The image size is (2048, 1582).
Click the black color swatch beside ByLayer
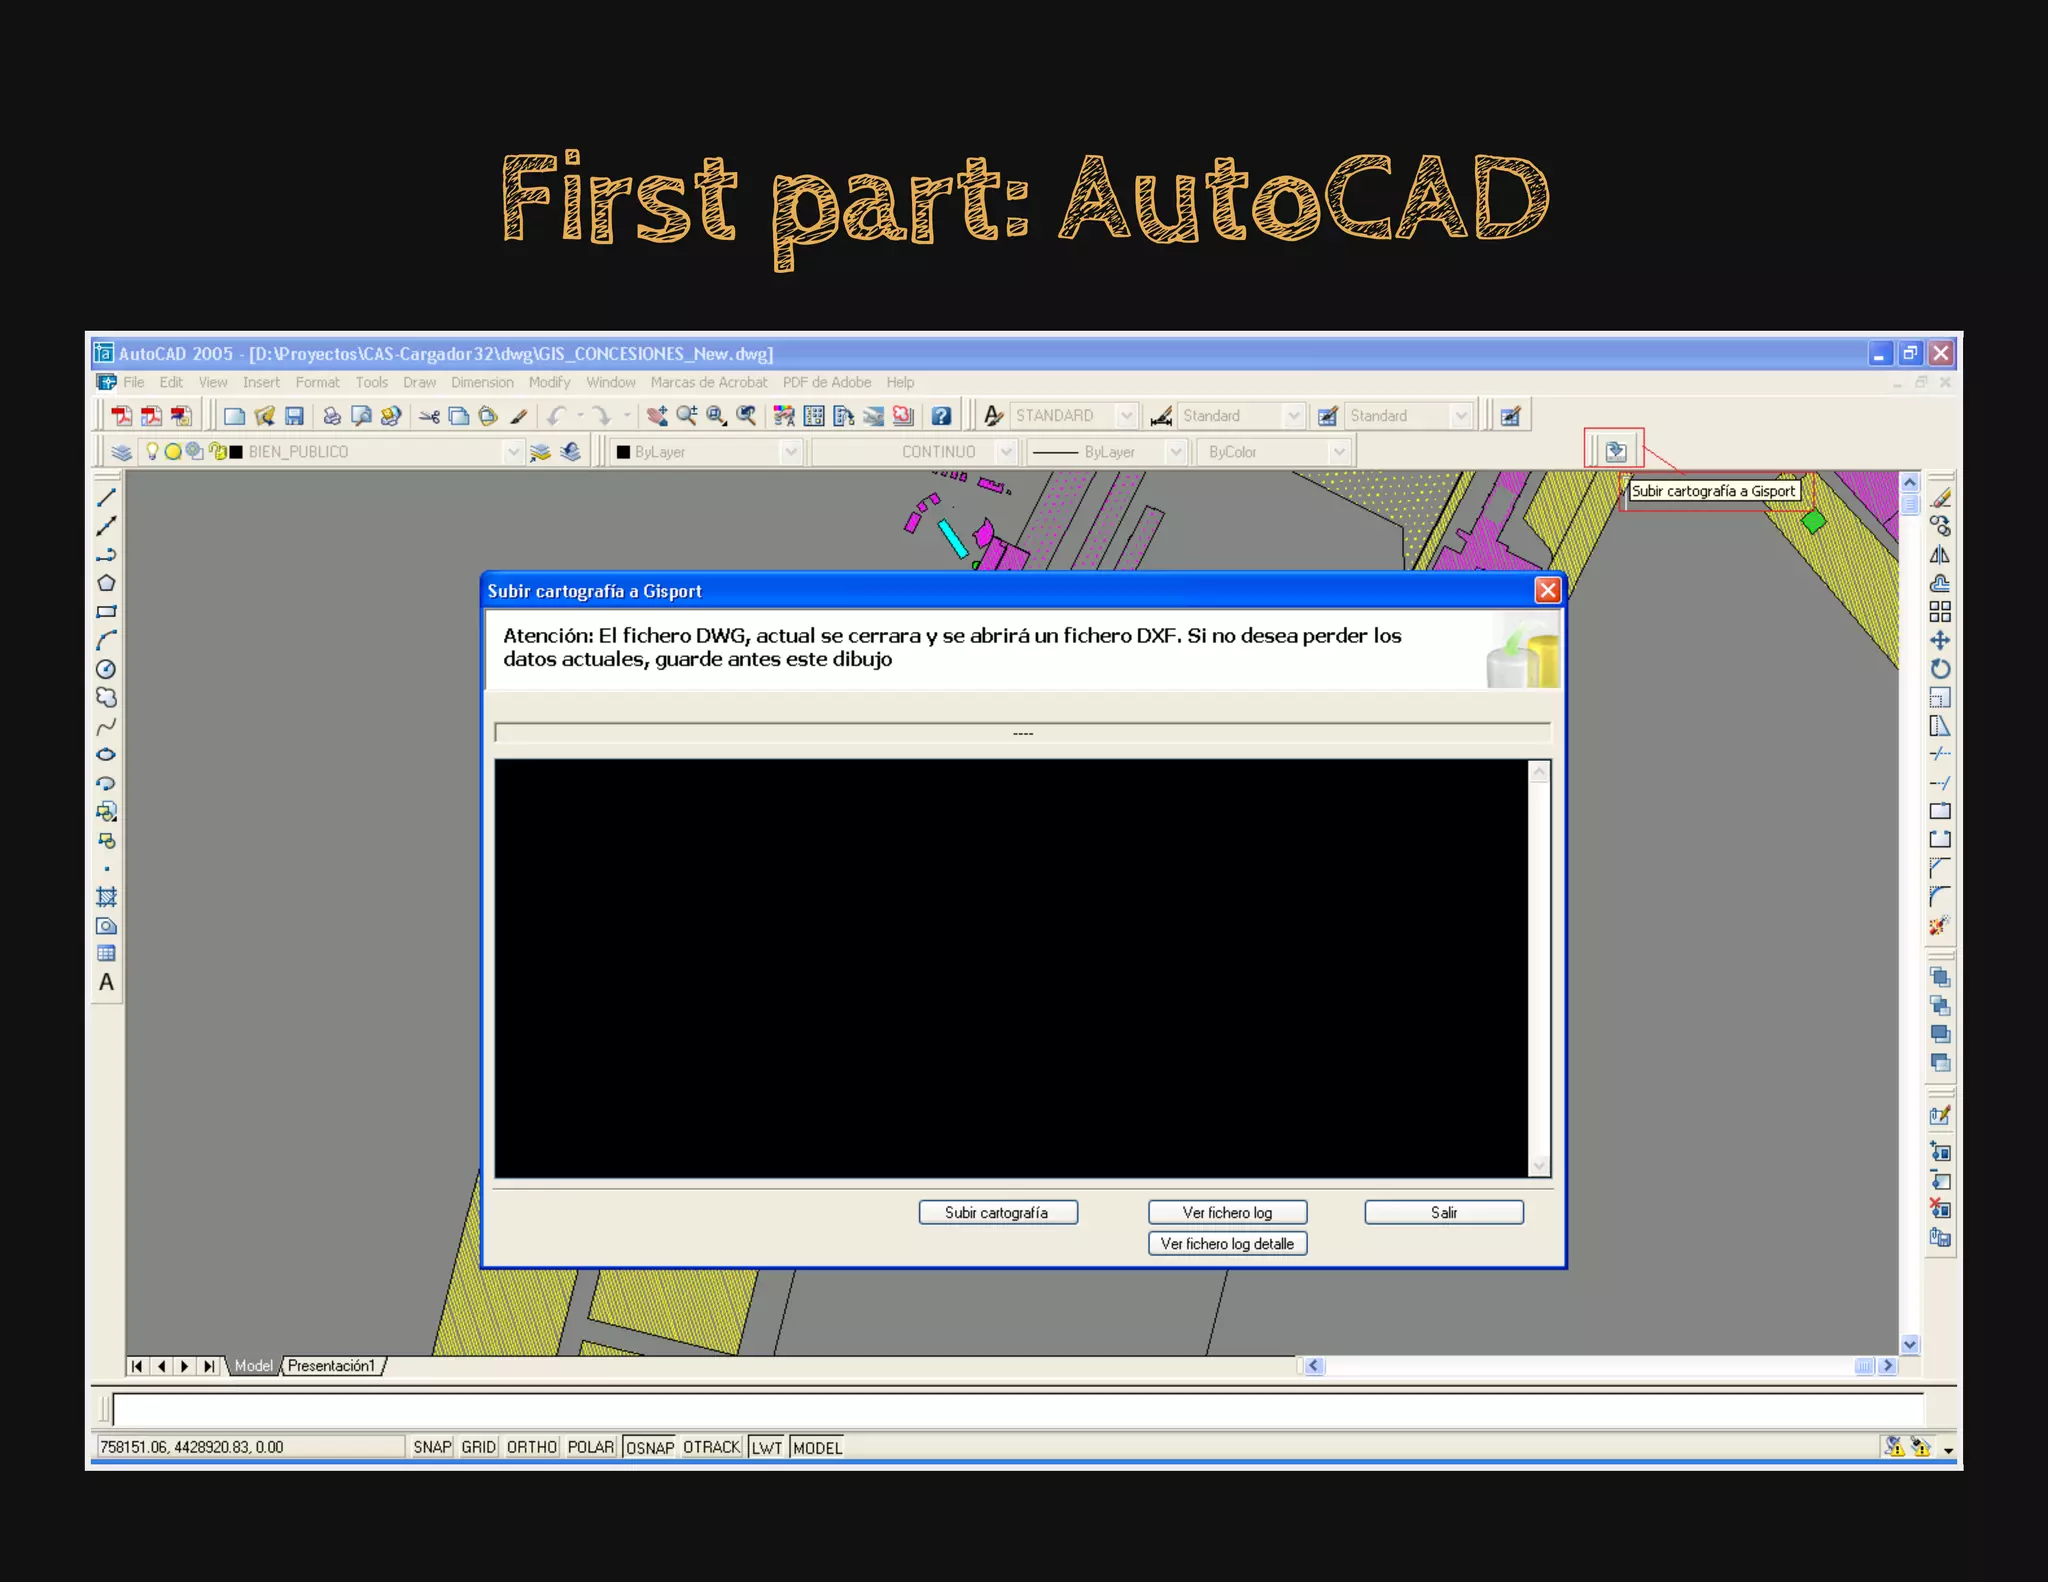pos(623,452)
